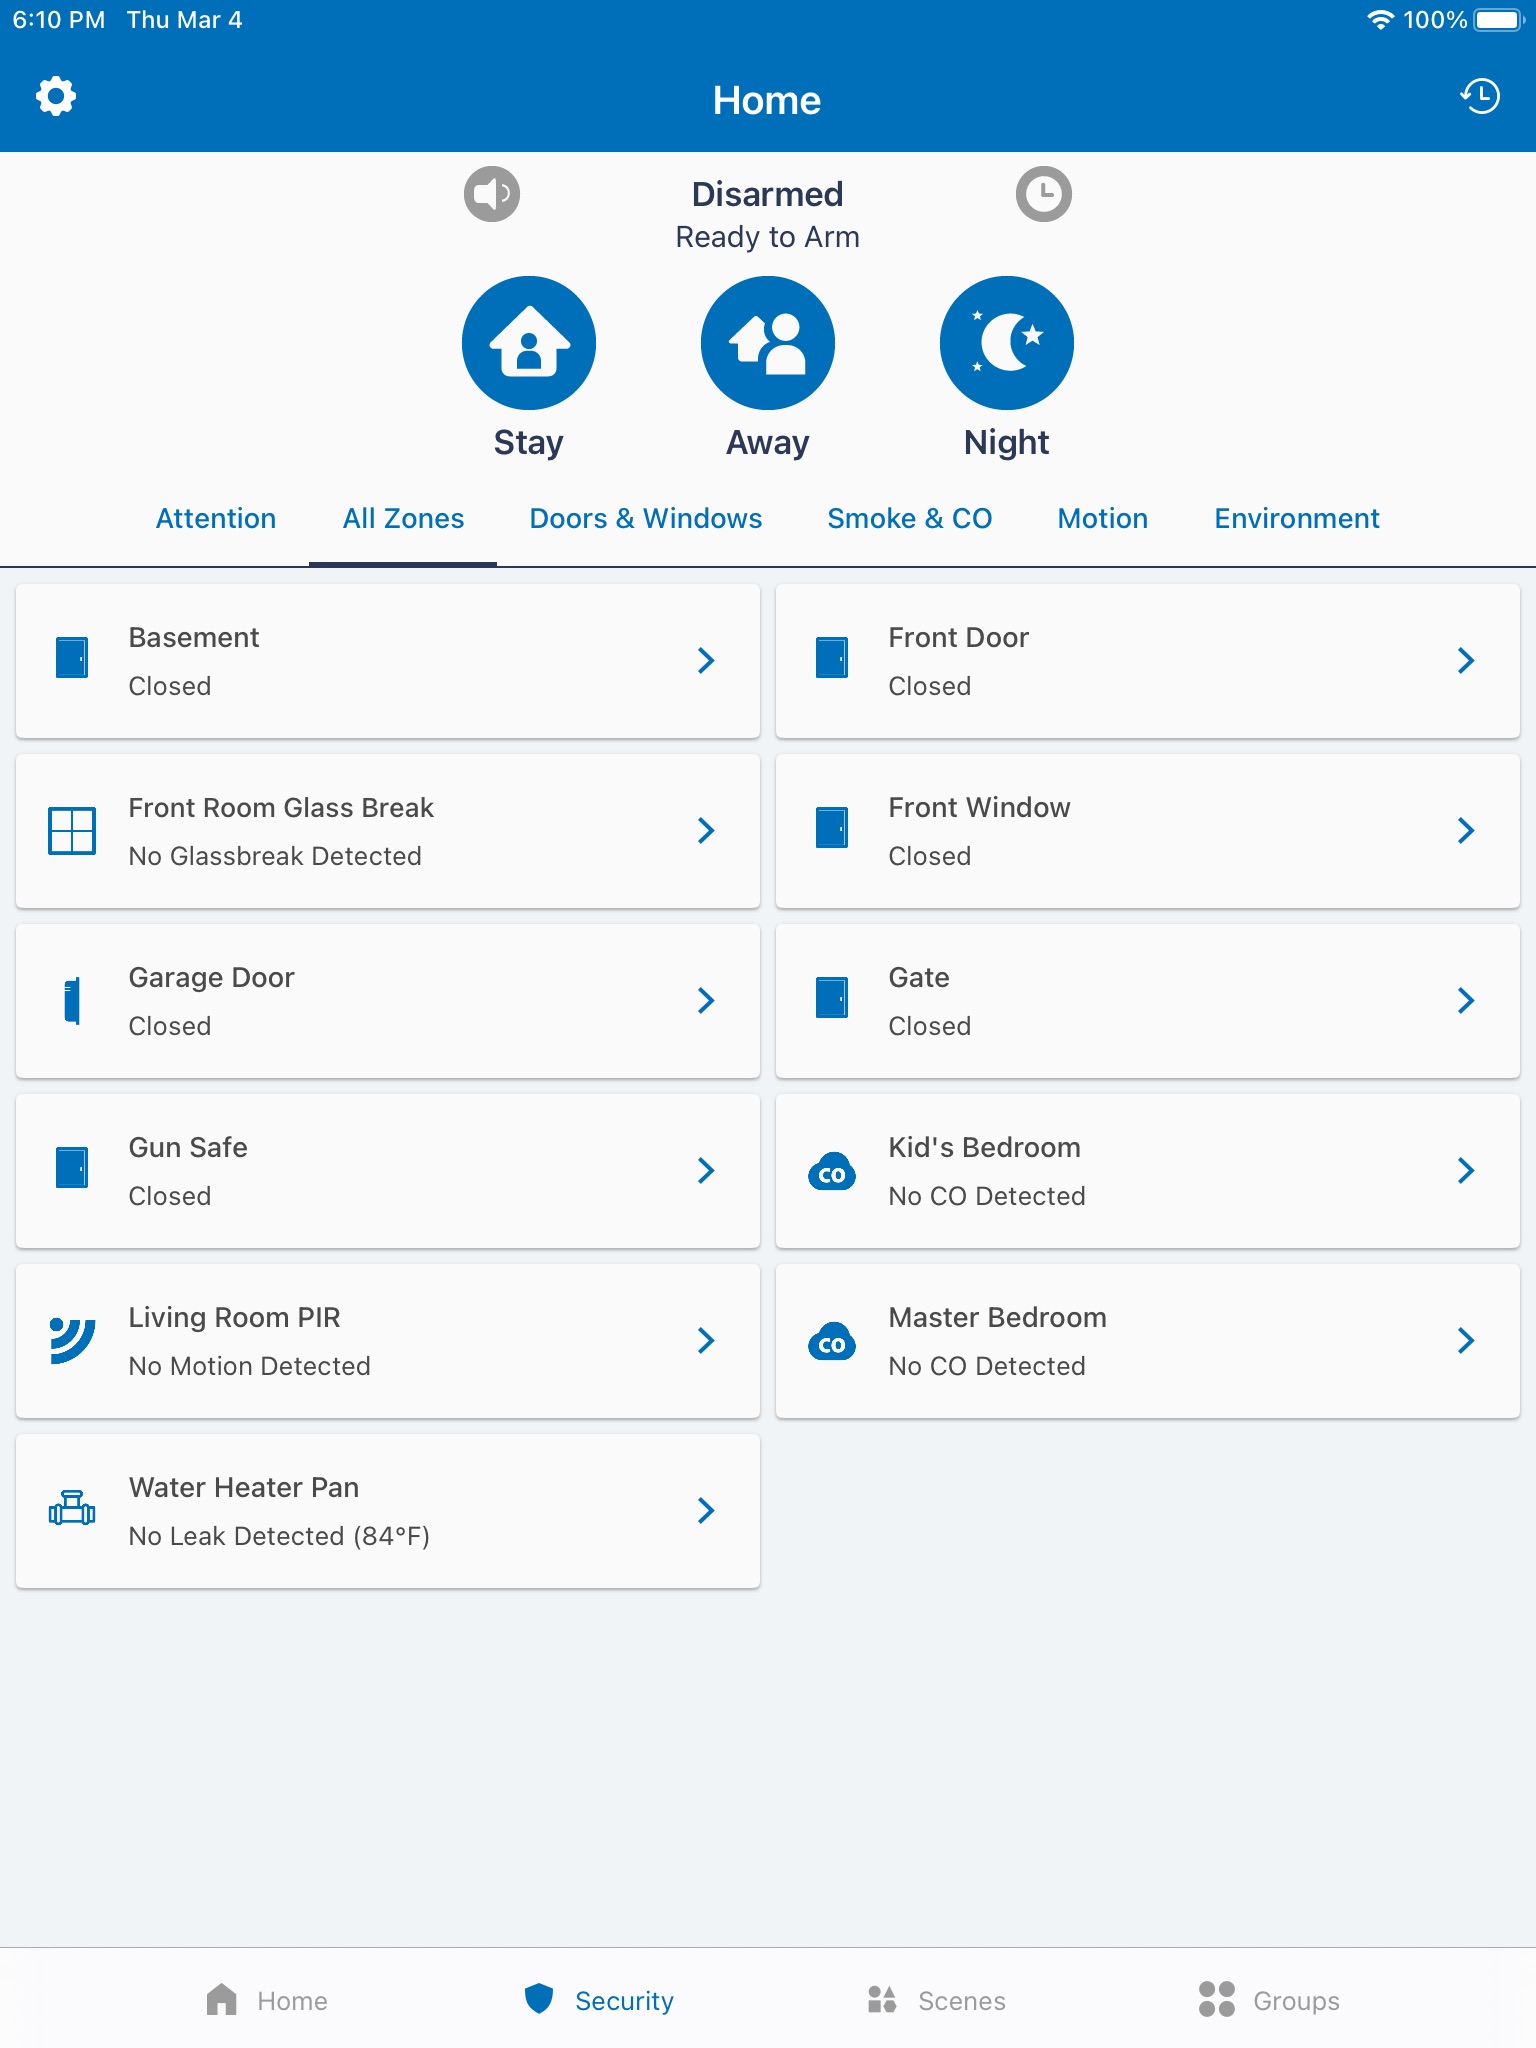Tap the glass break window icon
Viewport: 1536px width, 2048px height.
point(72,830)
